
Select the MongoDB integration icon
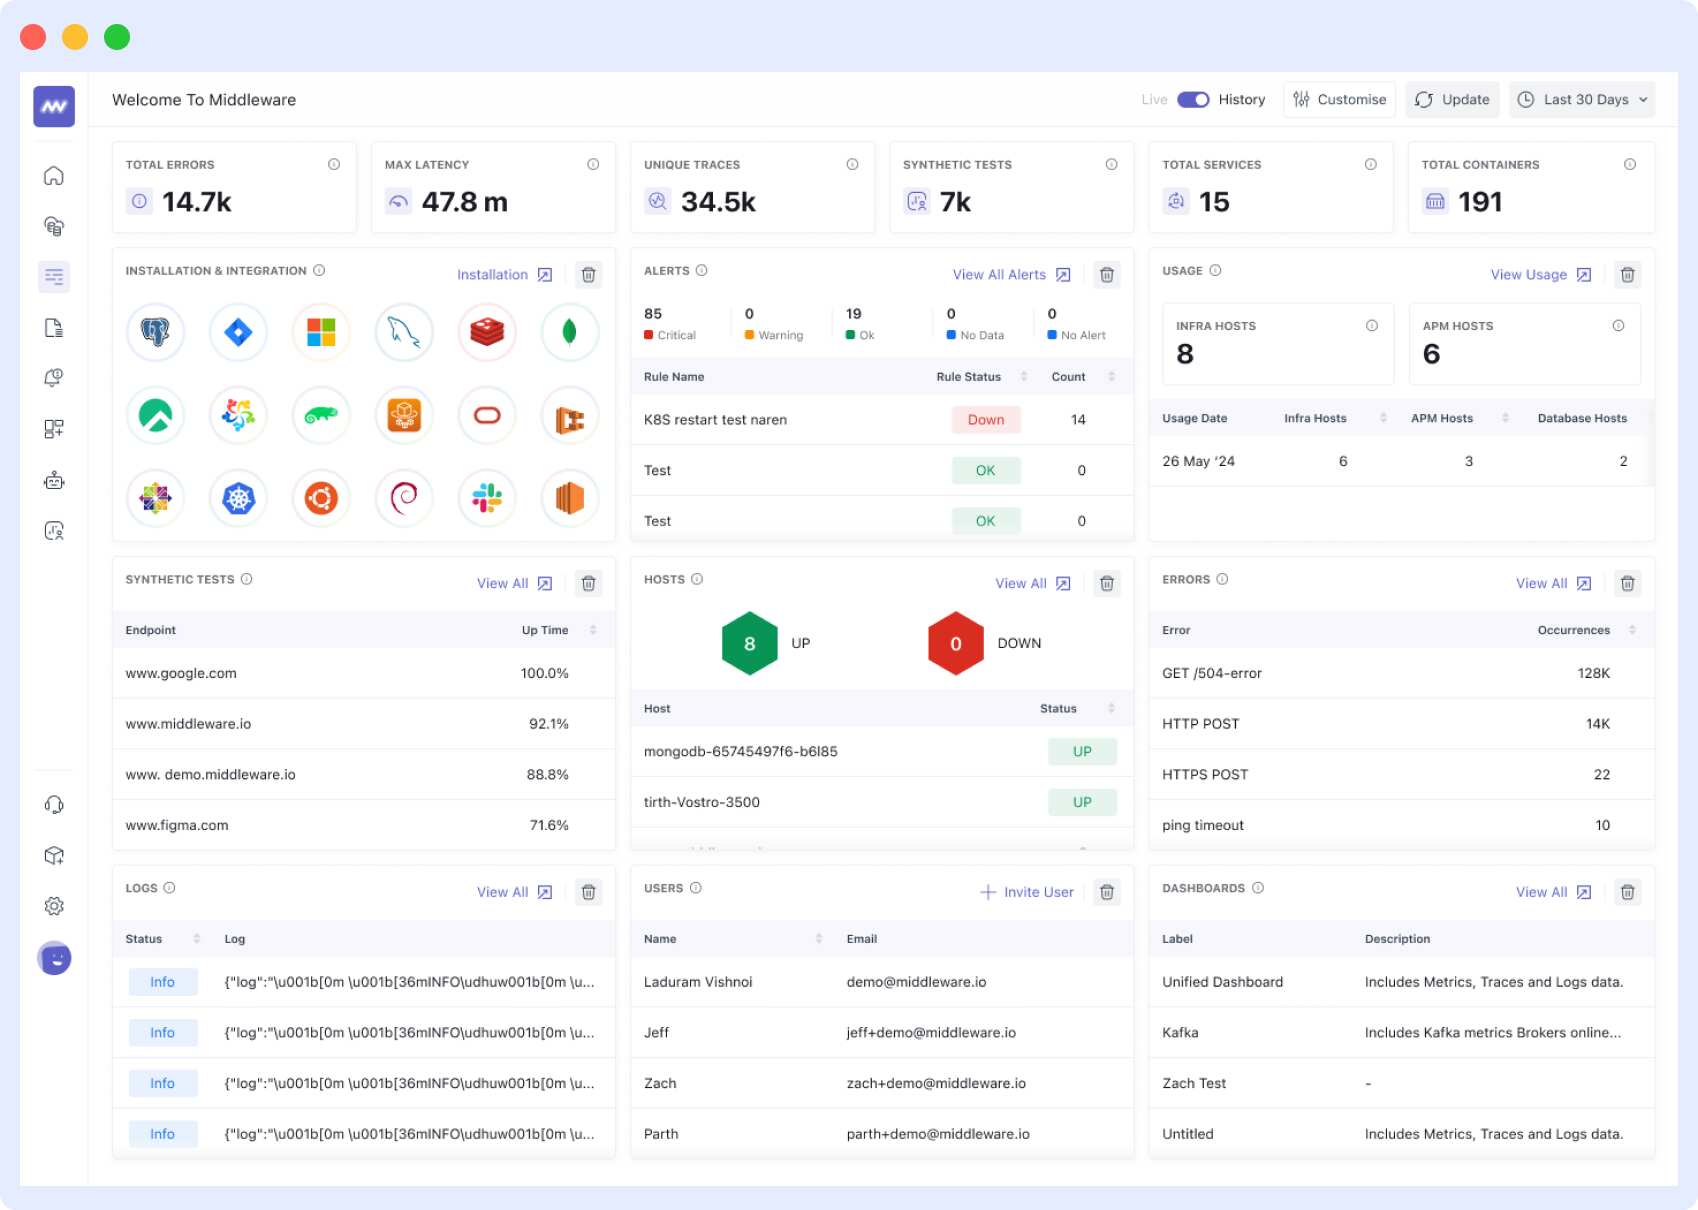[569, 332]
